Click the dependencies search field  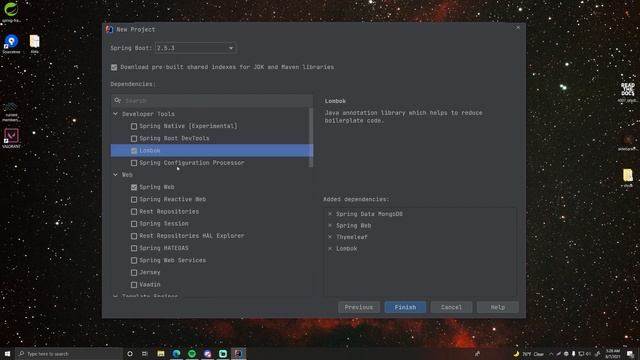(212, 100)
